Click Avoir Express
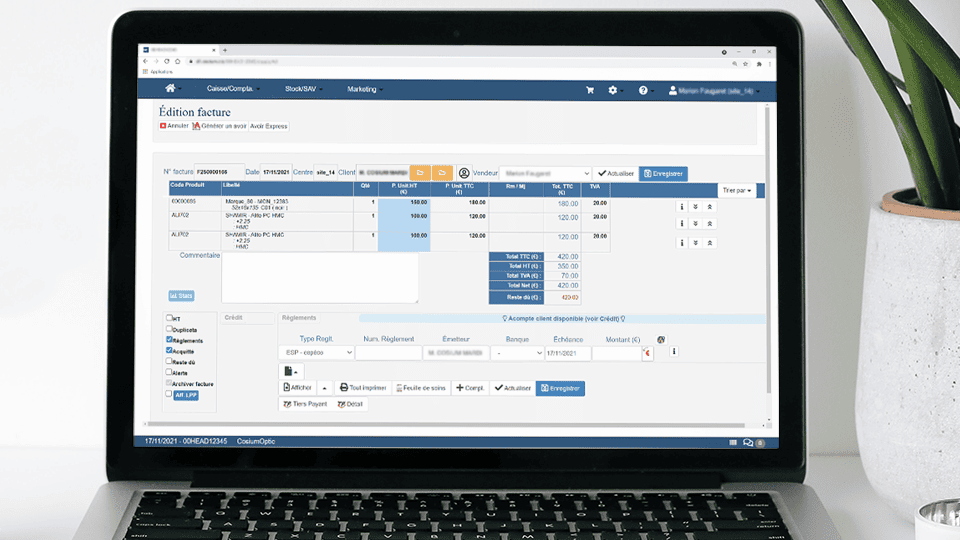This screenshot has width=960, height=540. (x=268, y=126)
